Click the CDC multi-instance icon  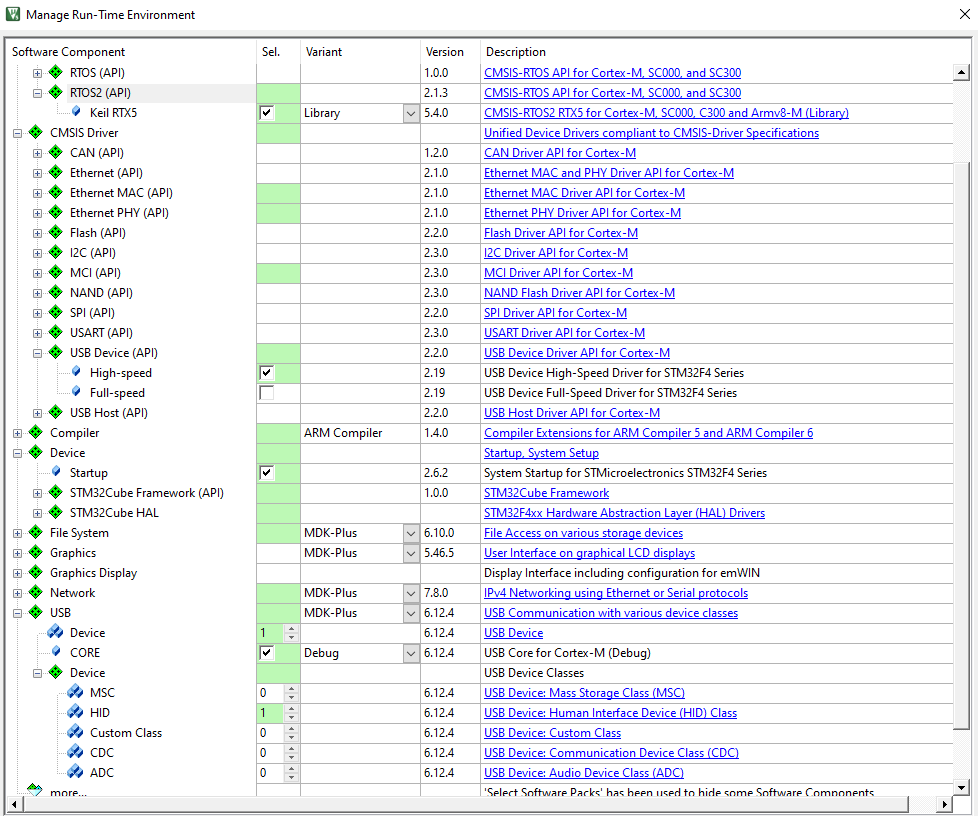pos(75,752)
